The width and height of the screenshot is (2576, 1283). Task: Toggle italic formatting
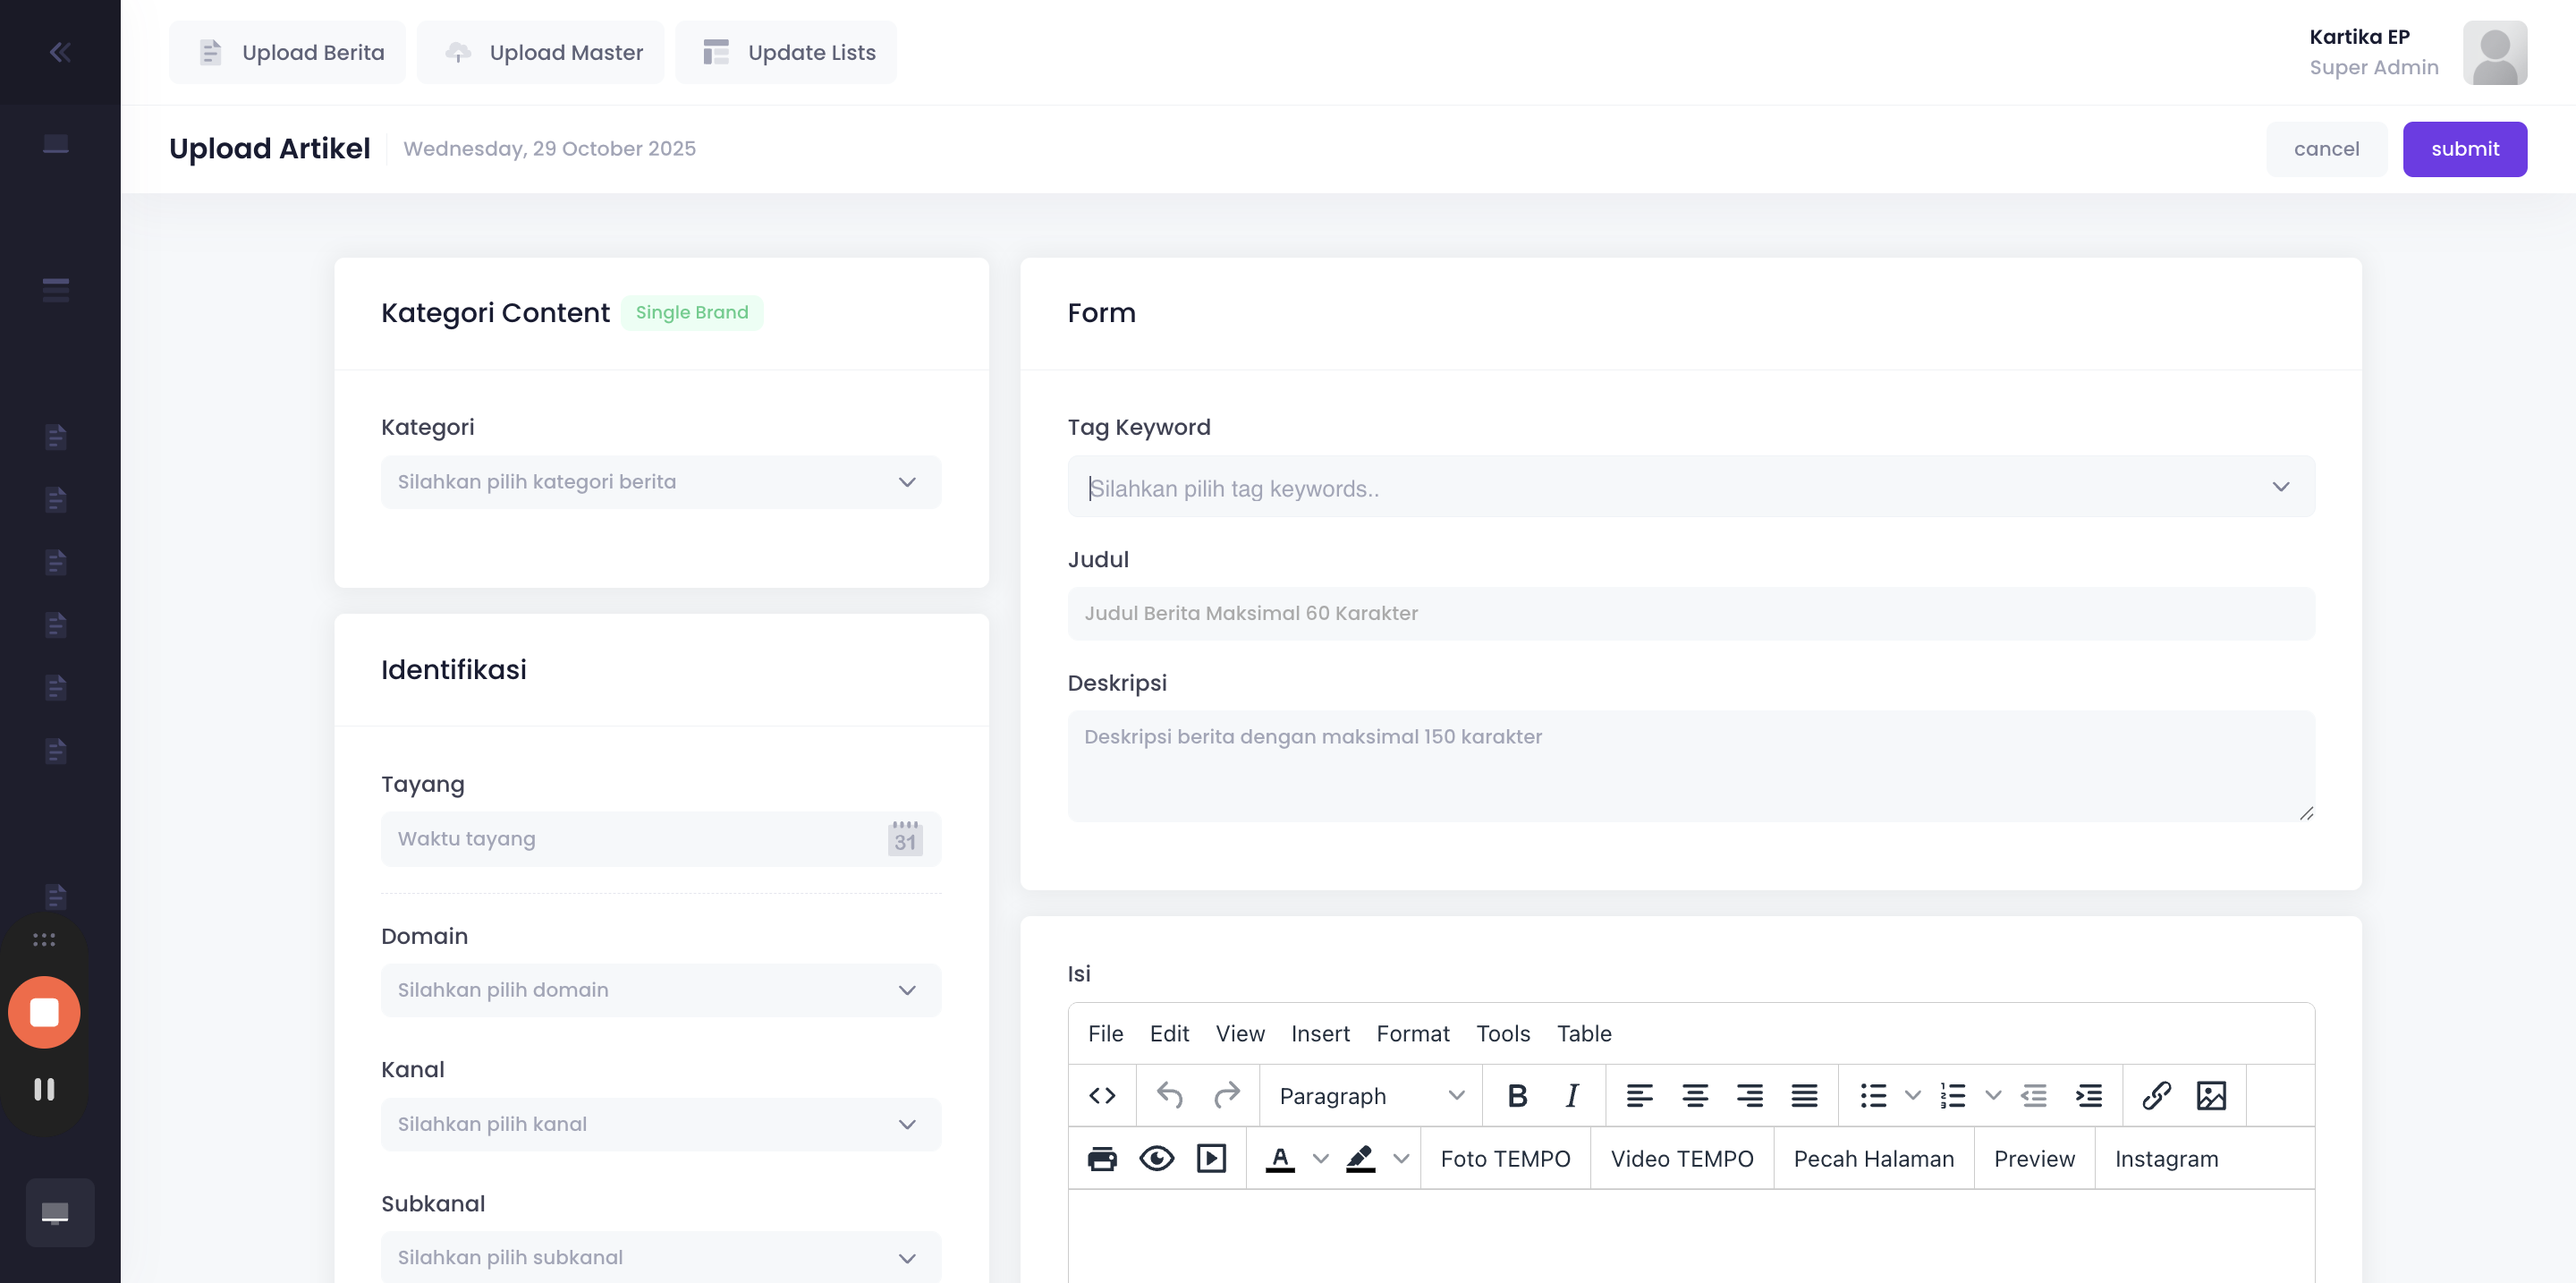click(x=1572, y=1096)
